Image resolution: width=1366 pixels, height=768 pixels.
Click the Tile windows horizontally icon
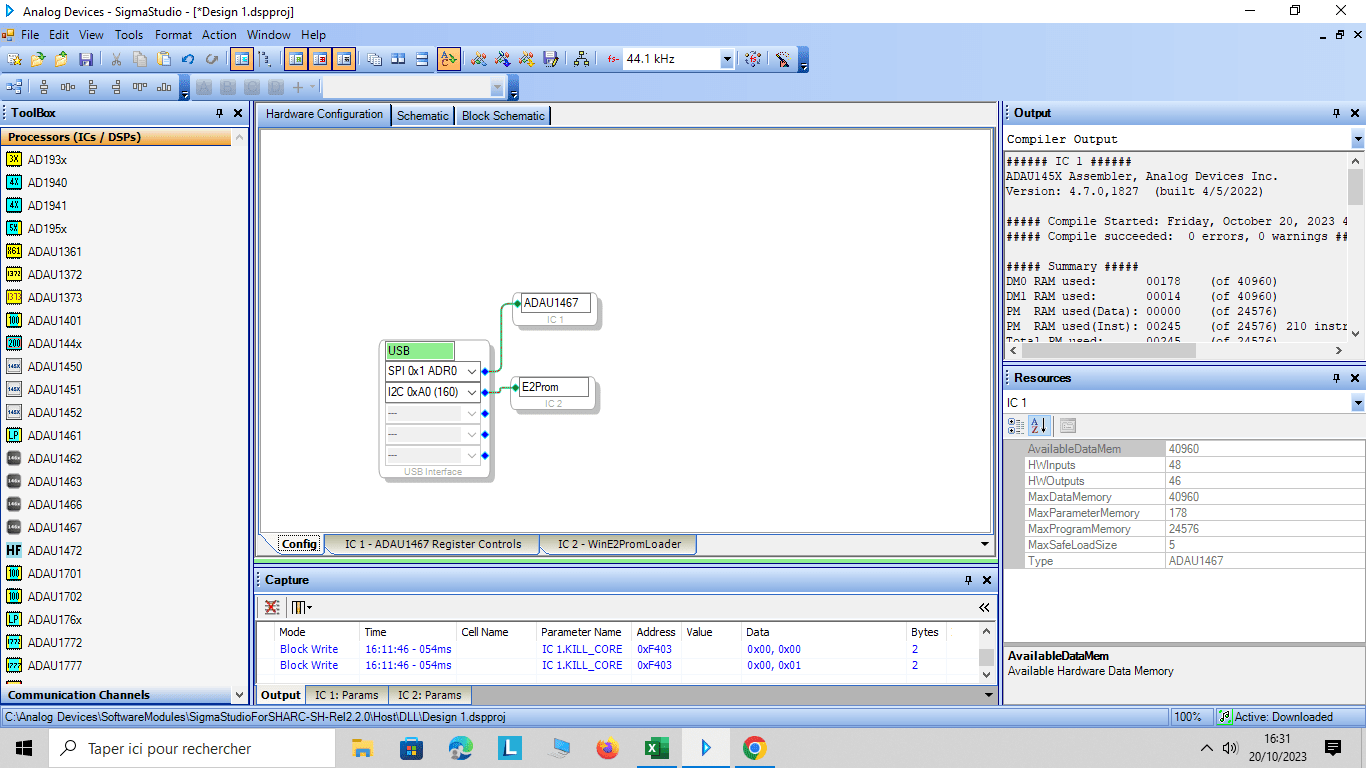(x=422, y=59)
